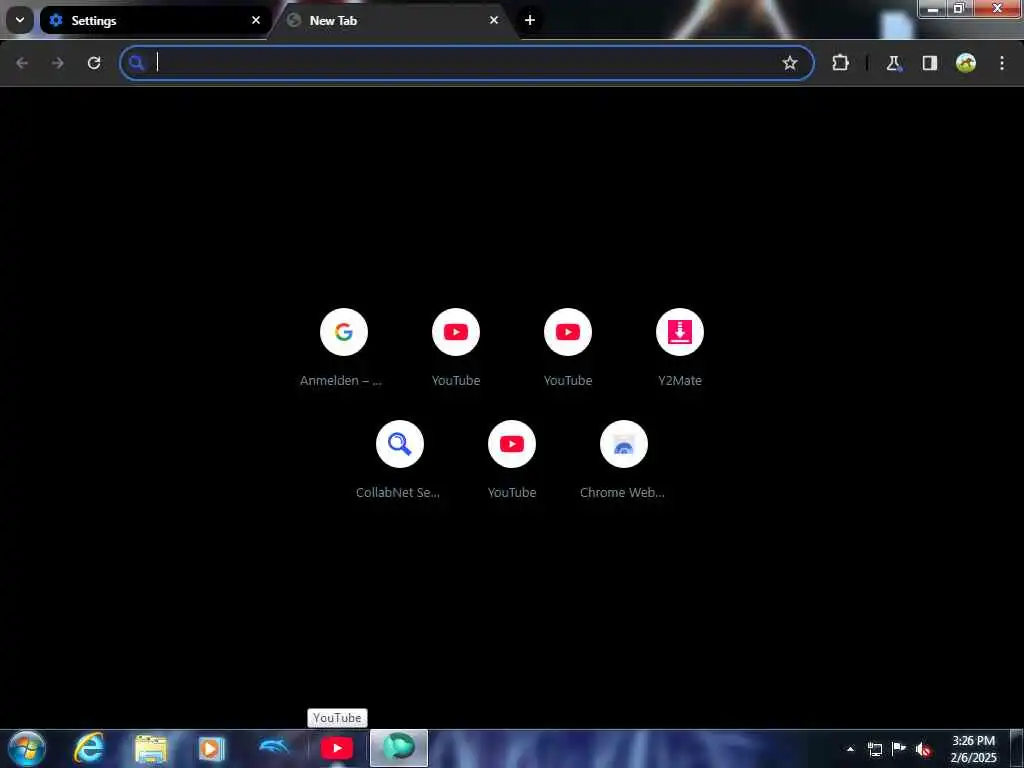Bookmark this tab with the star icon
This screenshot has width=1024, height=768.
790,63
